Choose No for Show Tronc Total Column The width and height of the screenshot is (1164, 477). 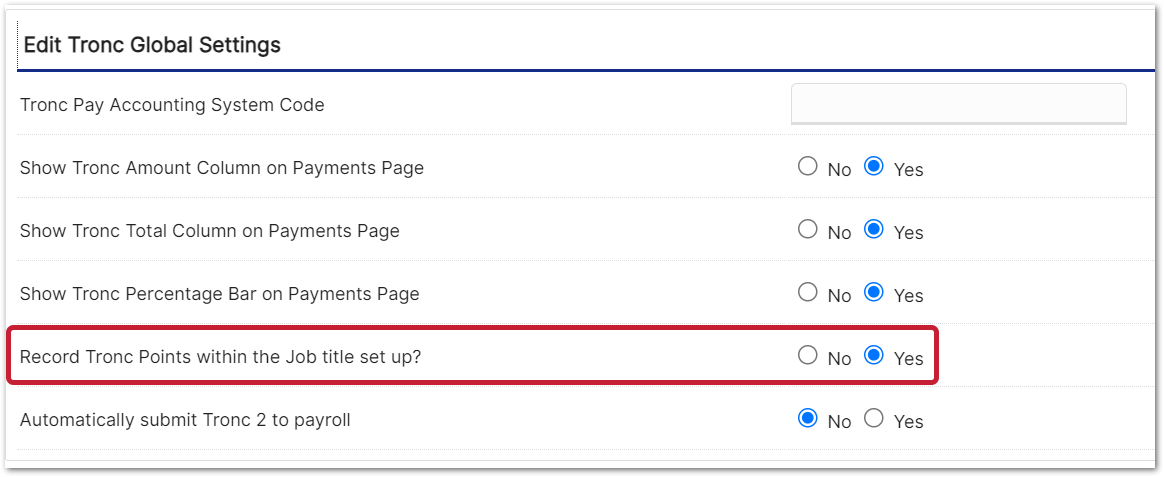pos(808,230)
